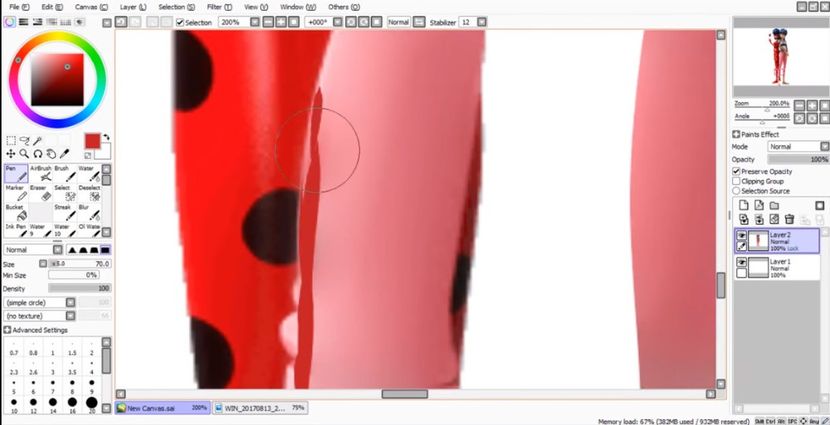Select the Pen tool
This screenshot has width=830, height=425.
16,173
